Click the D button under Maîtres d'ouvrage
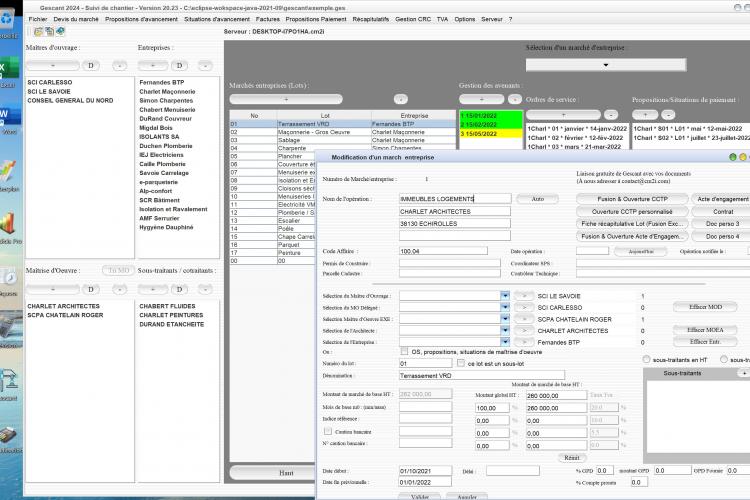Screen dimensions: 750x500 pyautogui.click(x=91, y=66)
